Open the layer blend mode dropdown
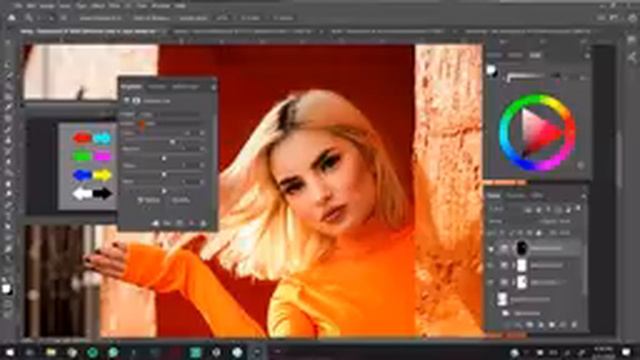This screenshot has height=360, width=640. pyautogui.click(x=510, y=222)
